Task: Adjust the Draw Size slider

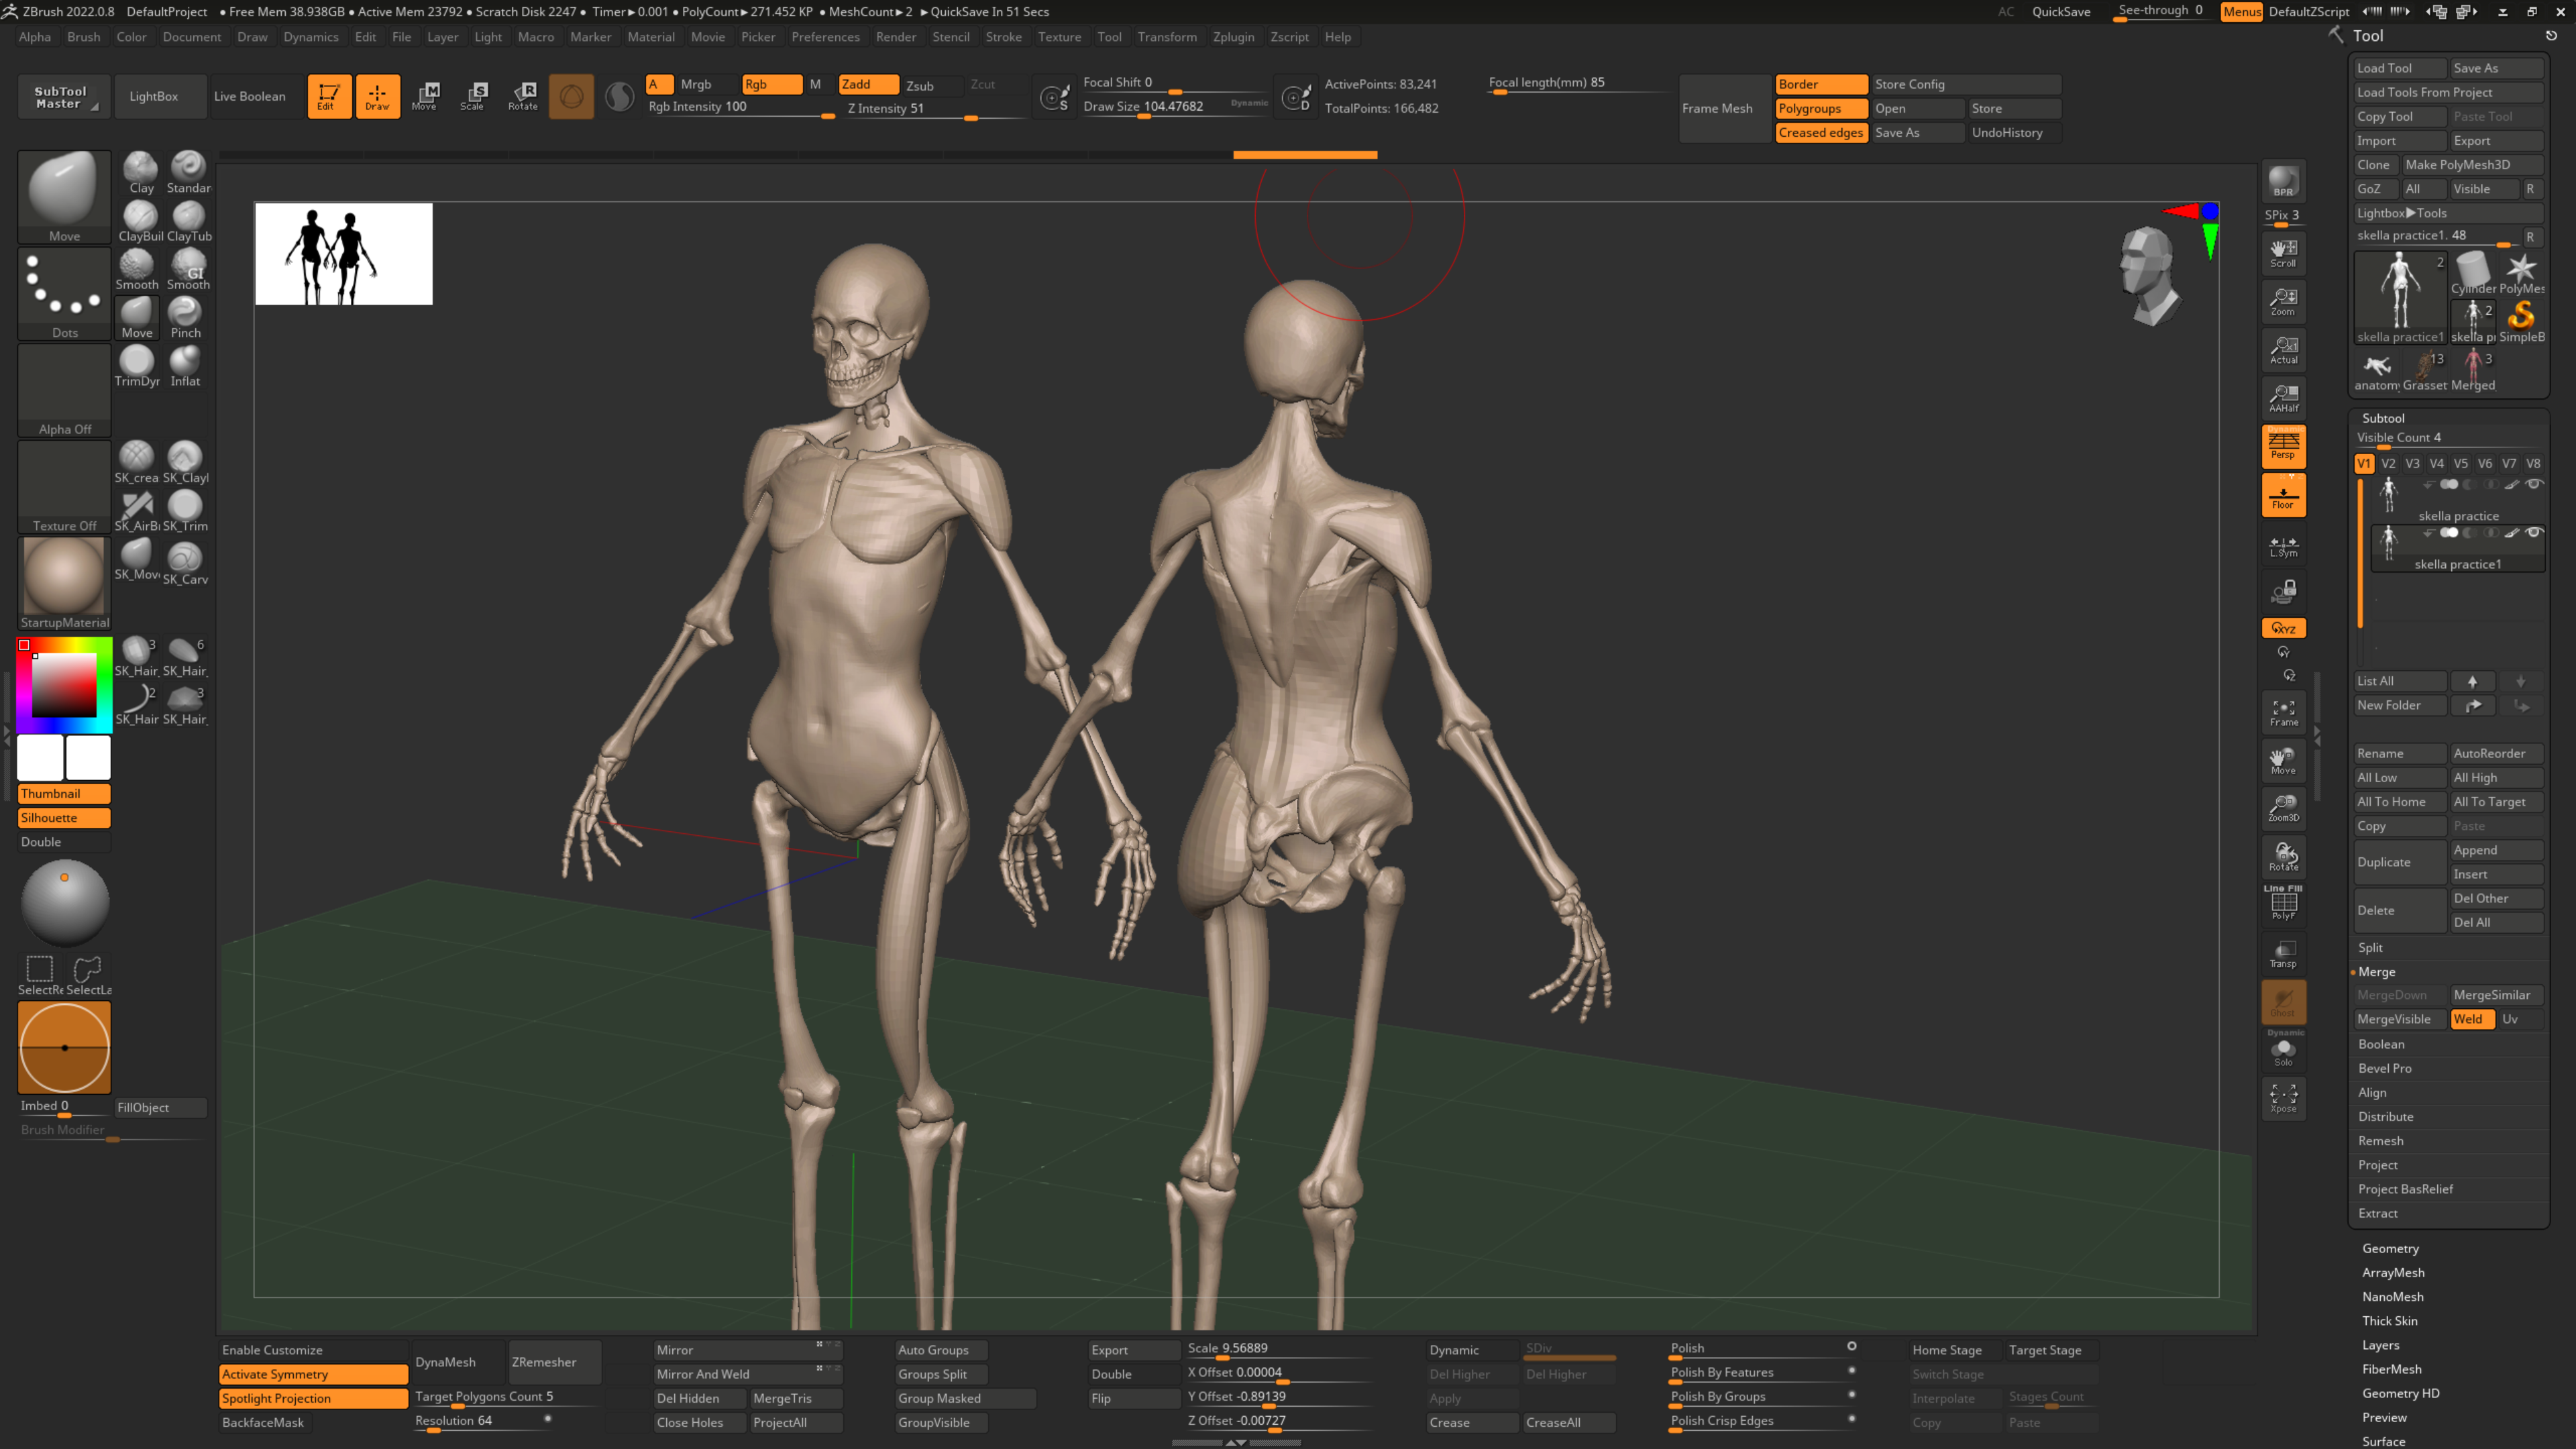Action: (1176, 107)
